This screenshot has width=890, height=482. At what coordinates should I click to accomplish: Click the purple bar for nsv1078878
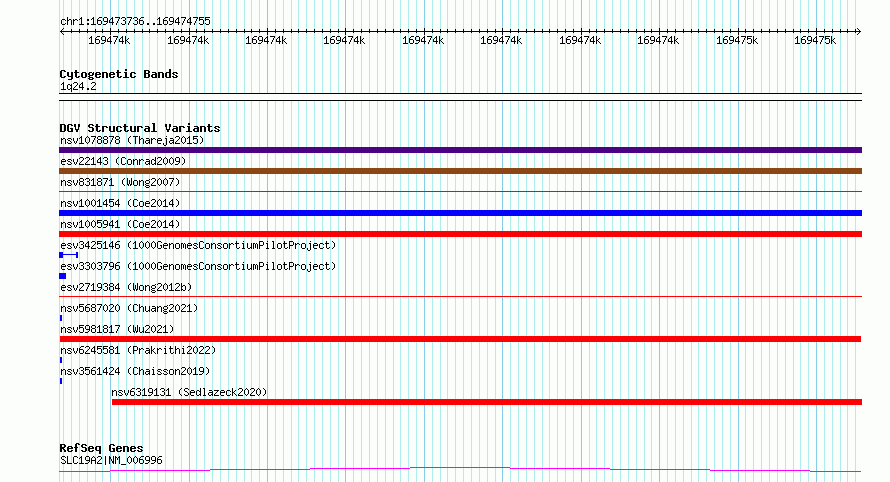[x=460, y=150]
